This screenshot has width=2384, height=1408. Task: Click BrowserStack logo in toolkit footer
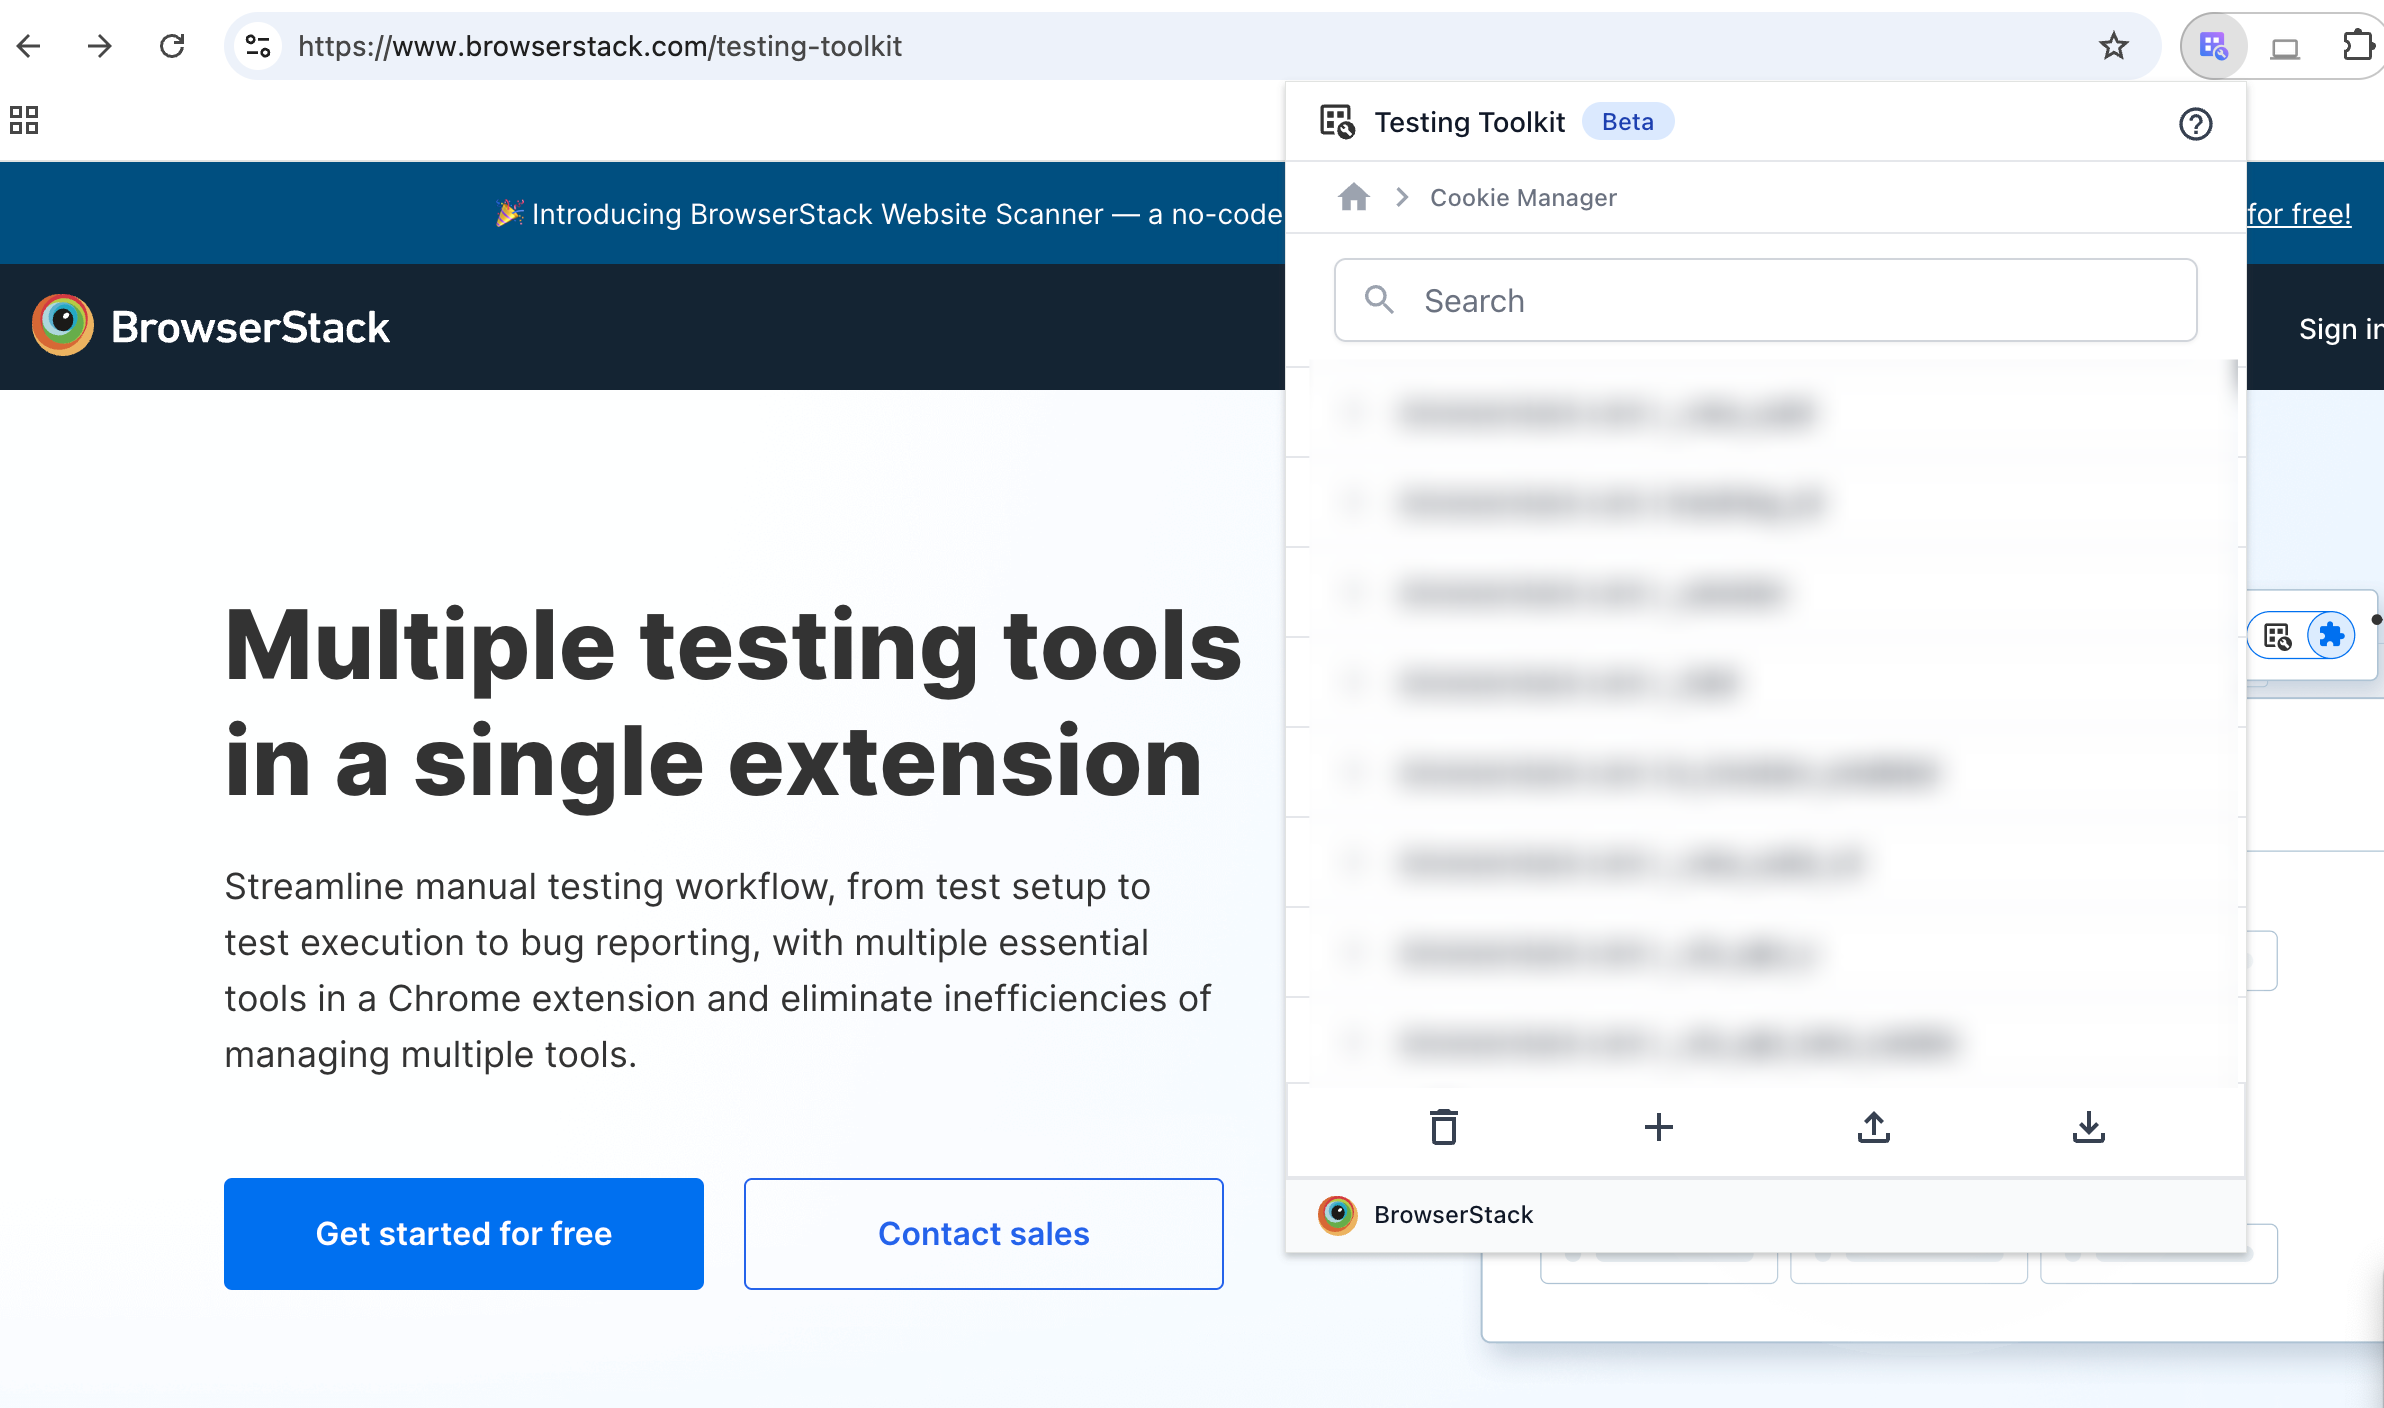pyautogui.click(x=1338, y=1215)
